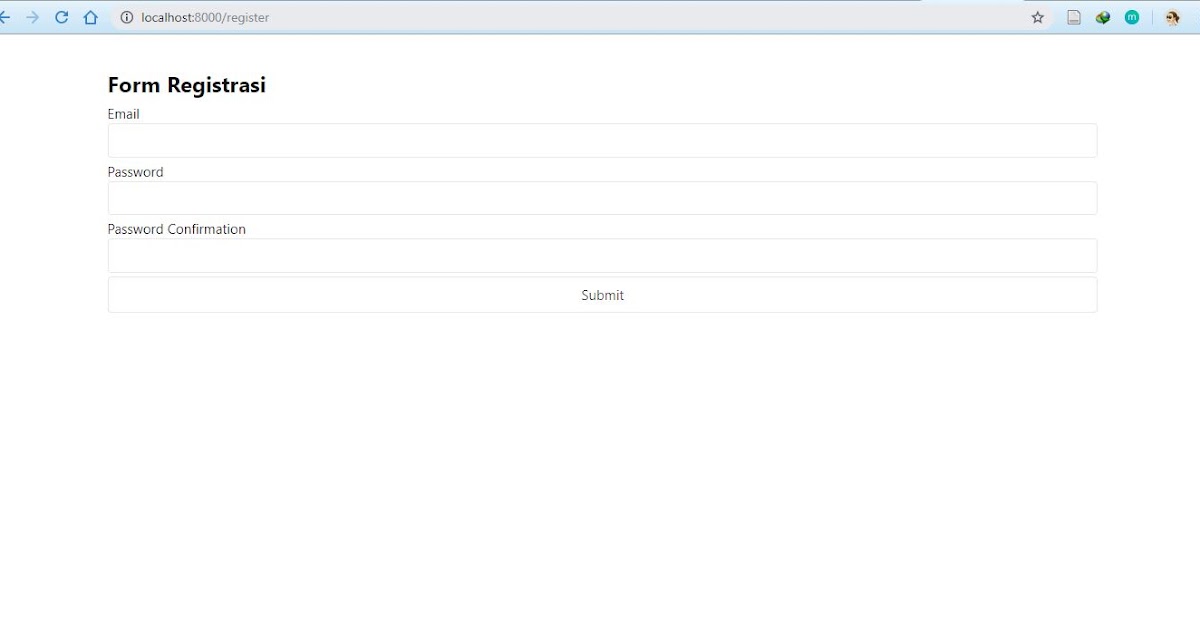This screenshot has height=630, width=1200.
Task: Click the forward navigation arrow
Action: click(x=35, y=17)
